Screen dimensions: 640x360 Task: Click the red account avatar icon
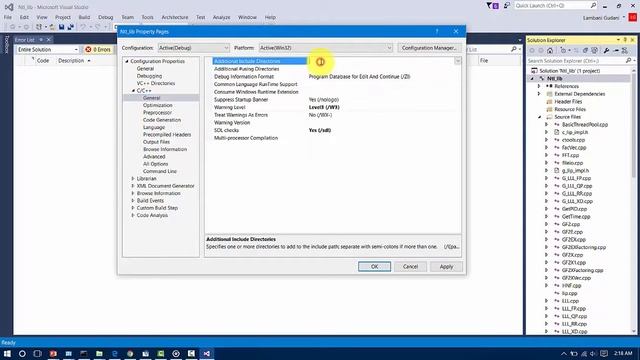pos(632,17)
